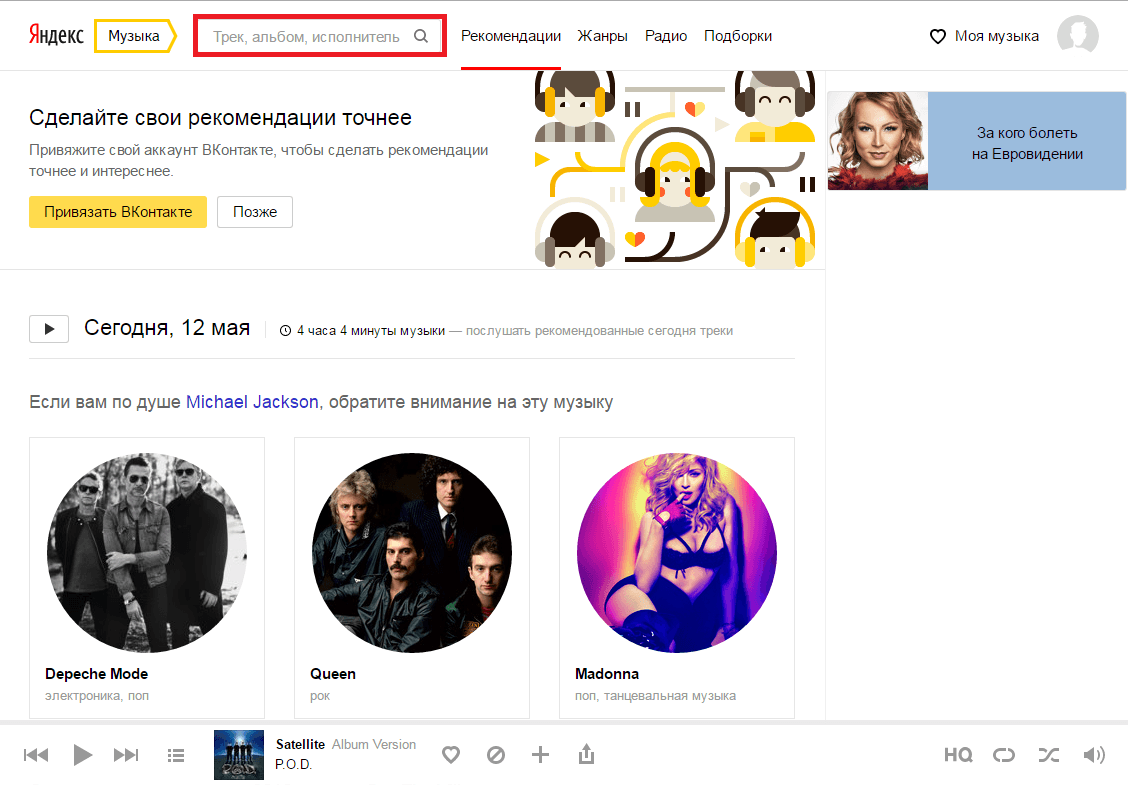Share the current track
Viewport: 1128px width, 785px height.
pyautogui.click(x=587, y=755)
